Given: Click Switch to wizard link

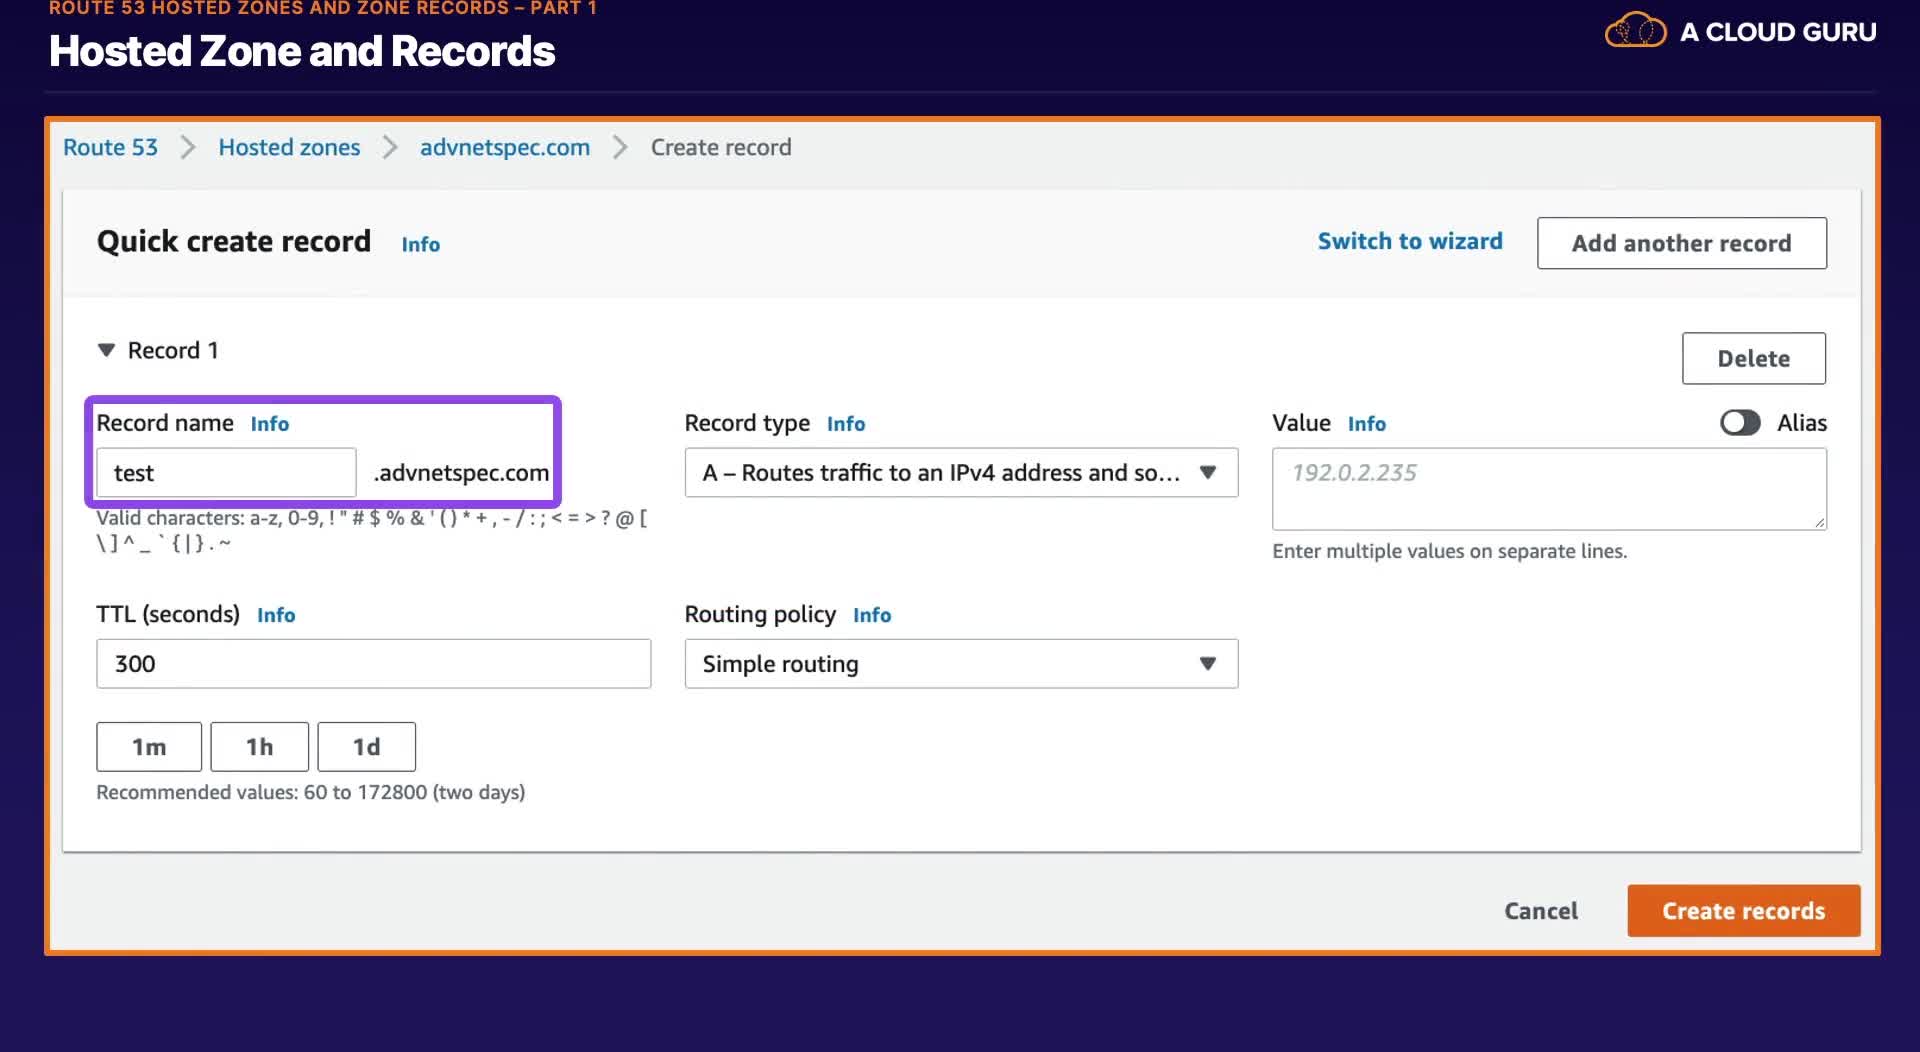Looking at the screenshot, I should tap(1410, 241).
